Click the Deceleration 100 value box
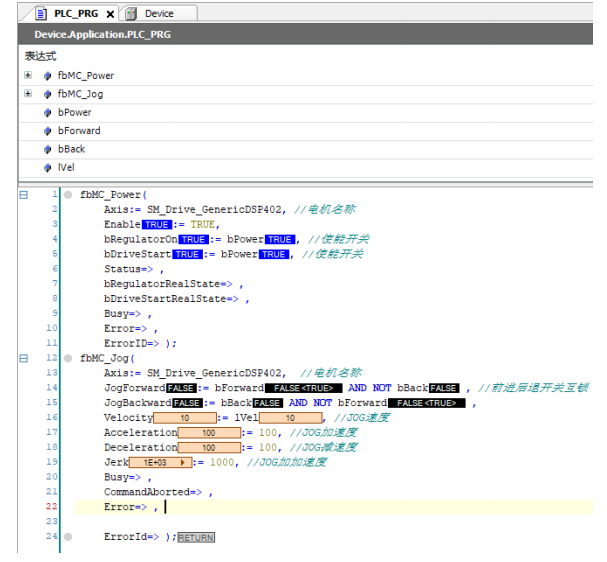 click(x=209, y=448)
